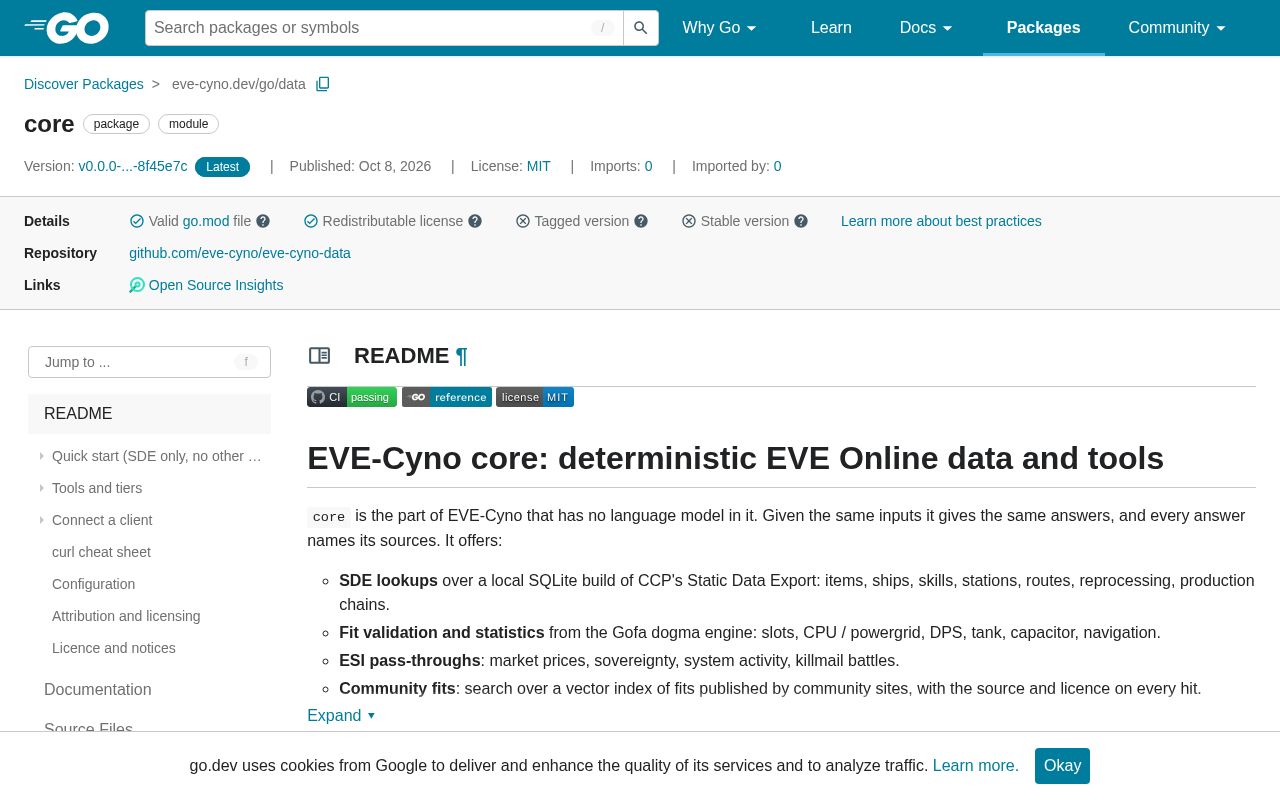1280x800 pixels.
Task: Open the Why Go dropdown menu
Action: tap(719, 28)
